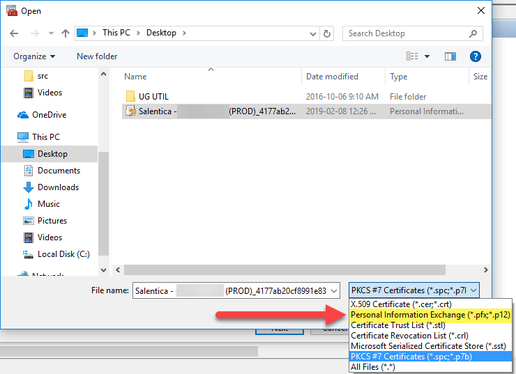Image resolution: width=516 pixels, height=374 pixels.
Task: Select the Salentica PROD certificate file
Action: tap(306, 111)
